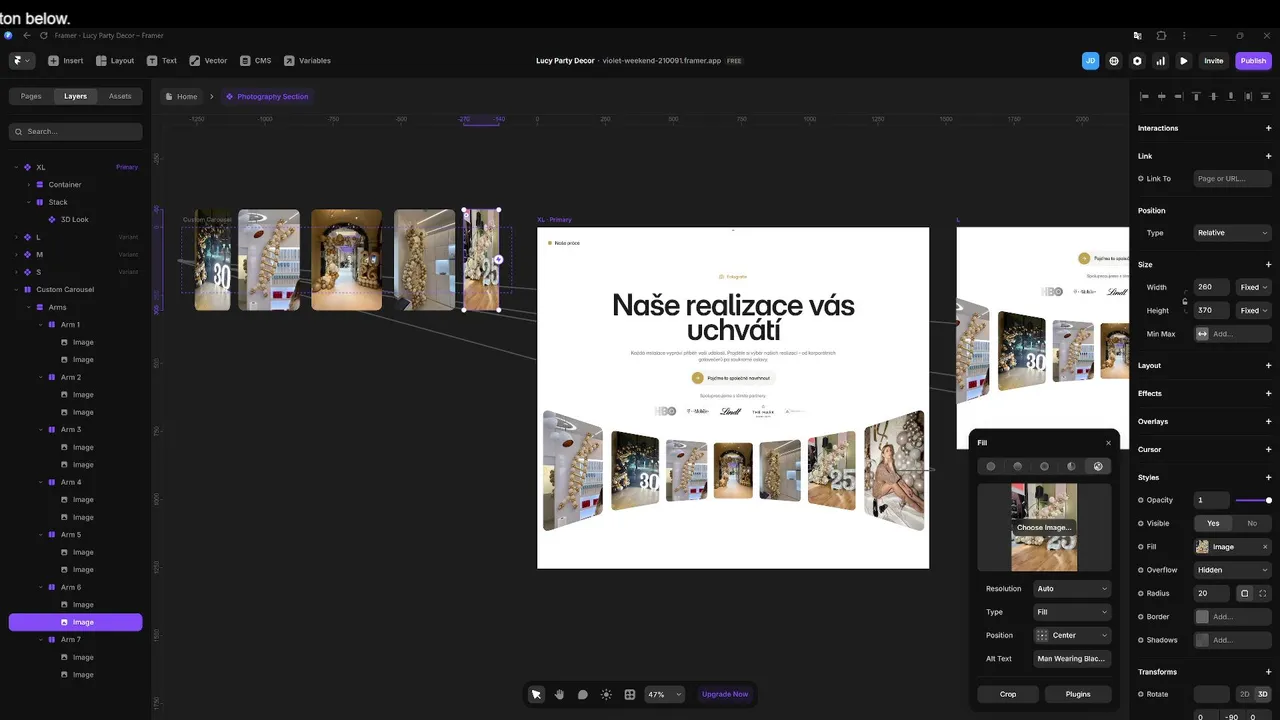Open the Insert tool
1280x720 pixels.
(65, 61)
